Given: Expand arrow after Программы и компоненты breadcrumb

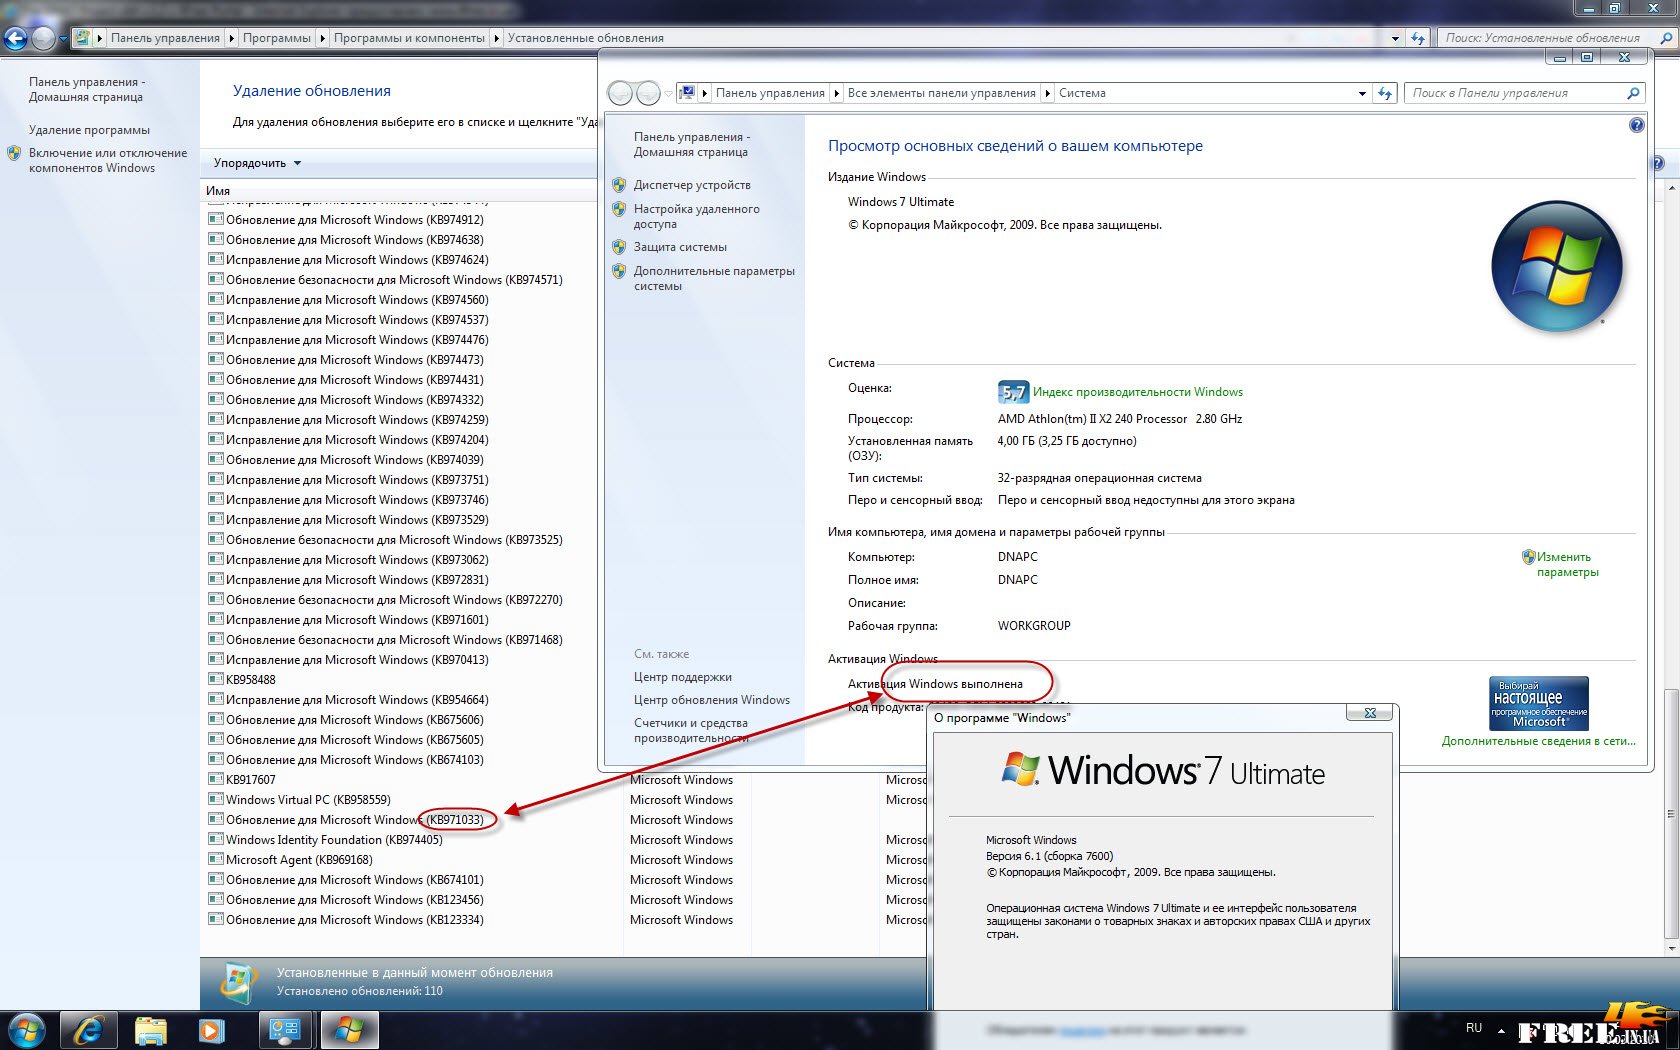Looking at the screenshot, I should click(x=496, y=38).
